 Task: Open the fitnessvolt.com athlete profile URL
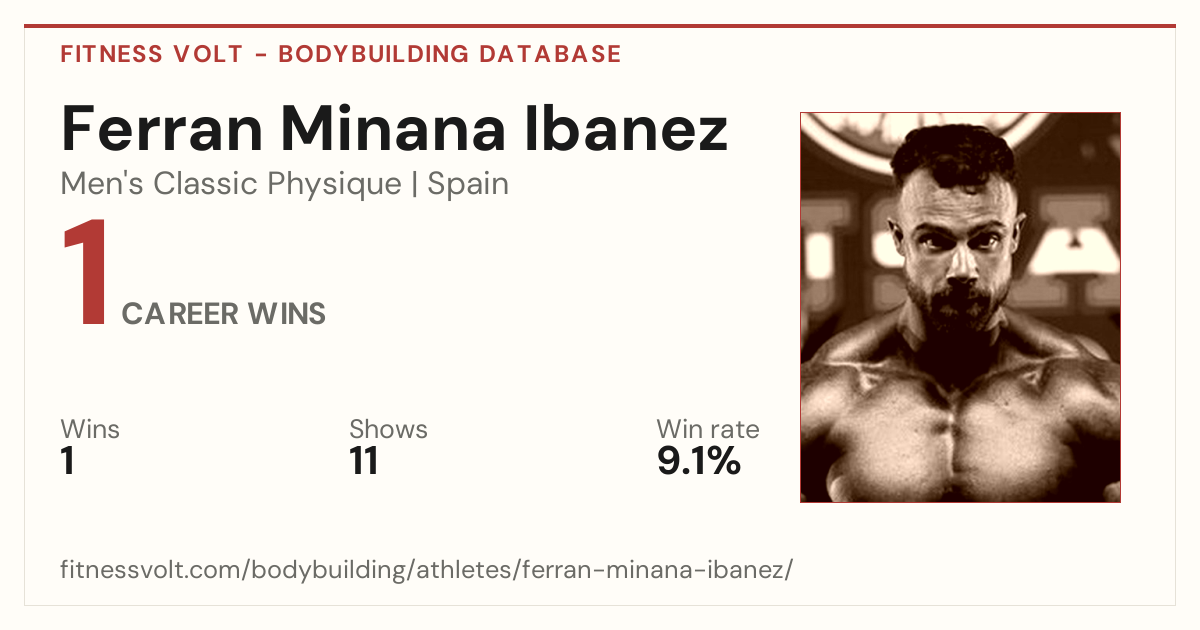point(427,571)
